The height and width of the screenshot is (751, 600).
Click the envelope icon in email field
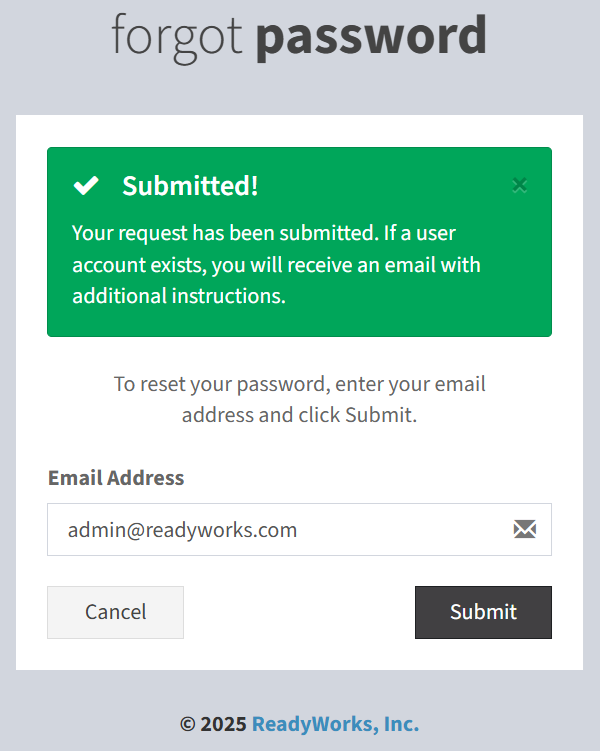(x=525, y=529)
